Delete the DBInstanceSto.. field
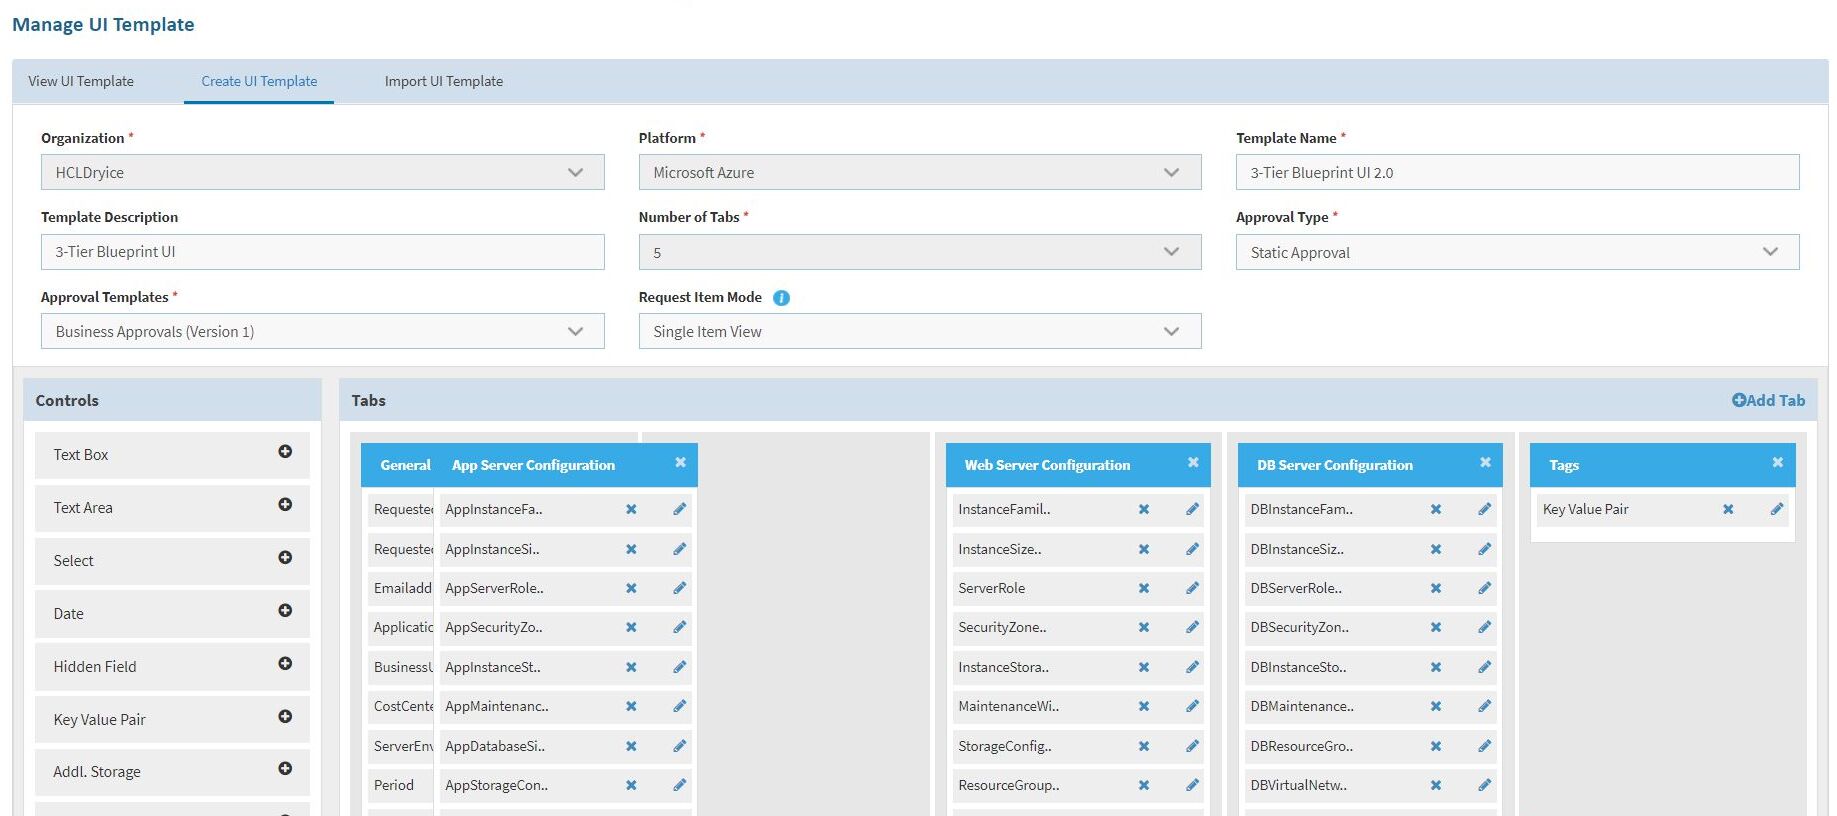This screenshot has width=1837, height=816. 1436,667
